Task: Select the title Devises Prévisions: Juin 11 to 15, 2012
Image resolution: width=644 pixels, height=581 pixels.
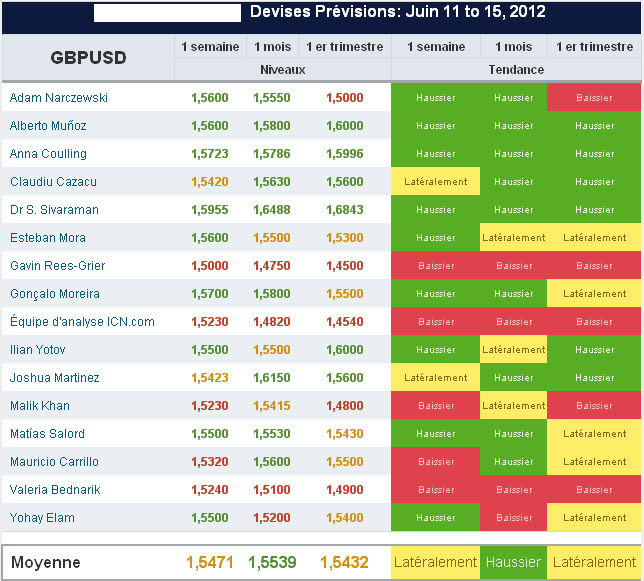Action: click(x=398, y=11)
